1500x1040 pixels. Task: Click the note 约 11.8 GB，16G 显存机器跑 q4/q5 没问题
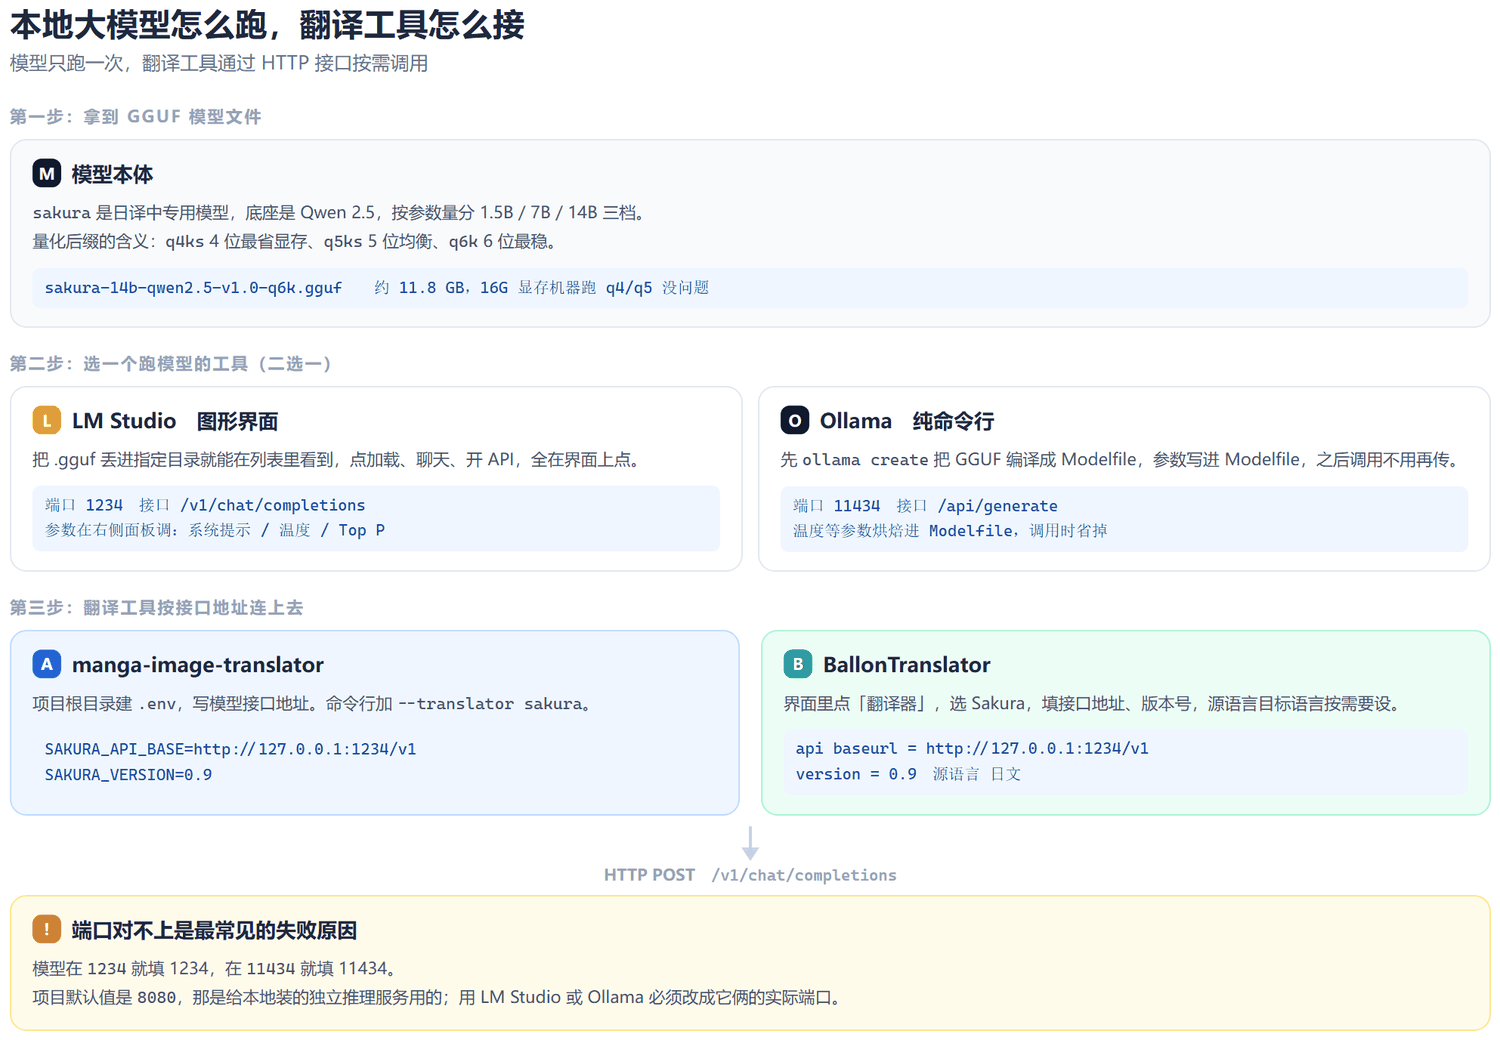[542, 288]
